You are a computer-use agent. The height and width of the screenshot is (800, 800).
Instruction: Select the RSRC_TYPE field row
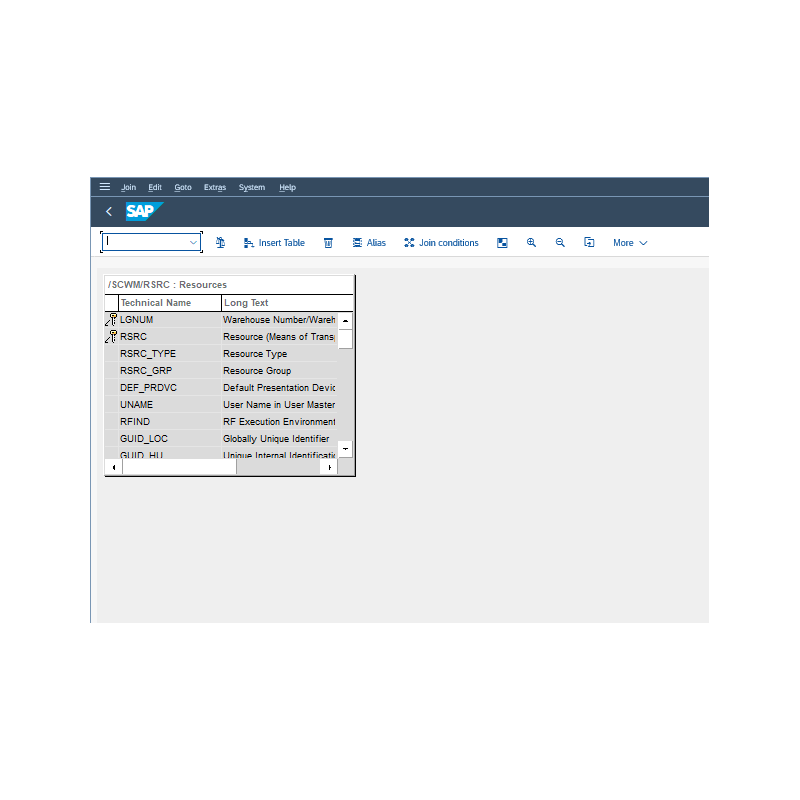click(150, 353)
